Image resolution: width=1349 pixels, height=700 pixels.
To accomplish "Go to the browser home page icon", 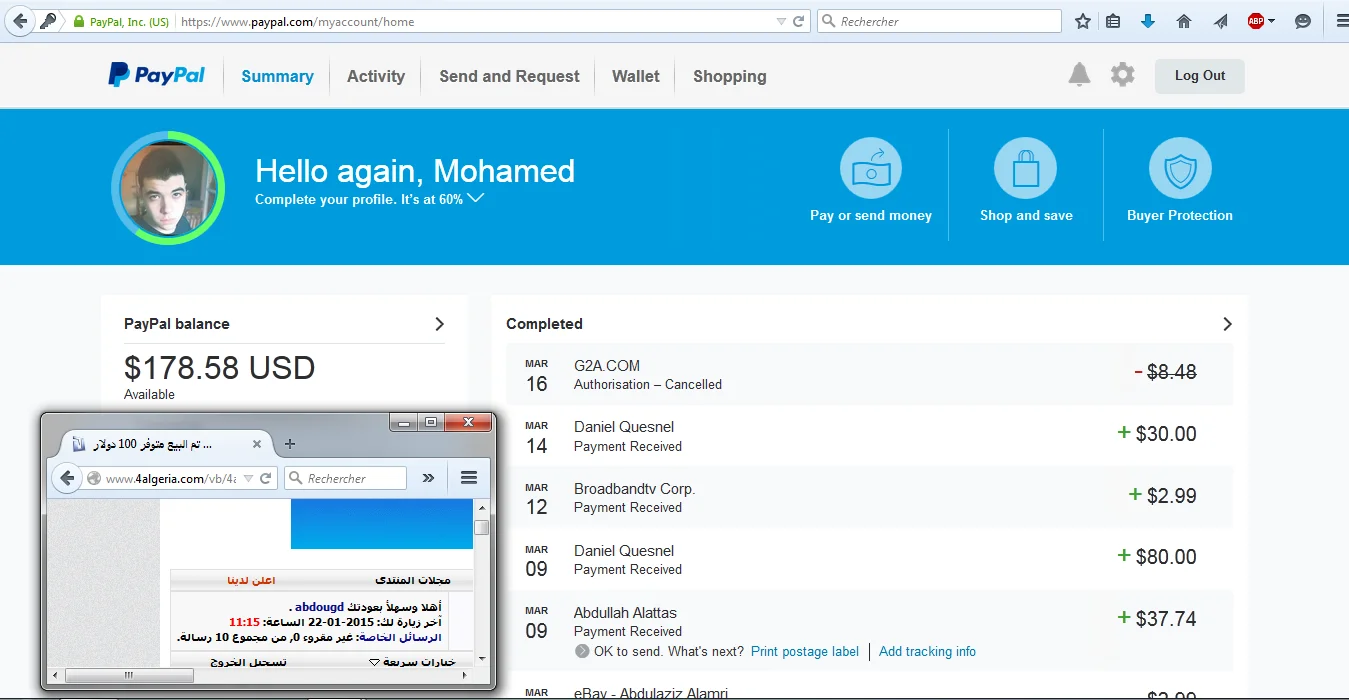I will click(1184, 21).
